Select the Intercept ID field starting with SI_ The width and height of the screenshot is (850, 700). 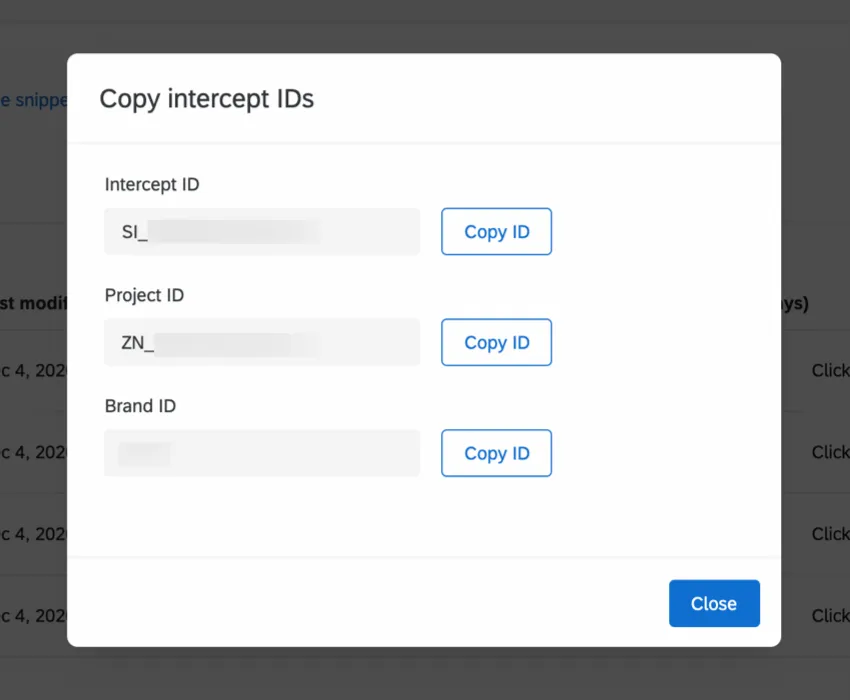click(261, 231)
